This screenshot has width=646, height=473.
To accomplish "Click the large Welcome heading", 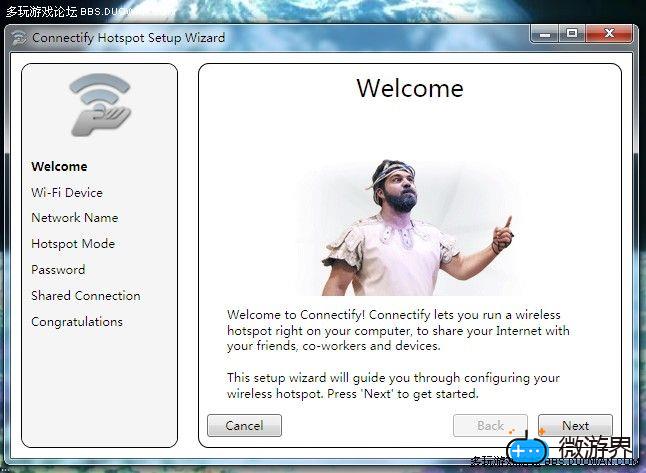I will pyautogui.click(x=410, y=88).
